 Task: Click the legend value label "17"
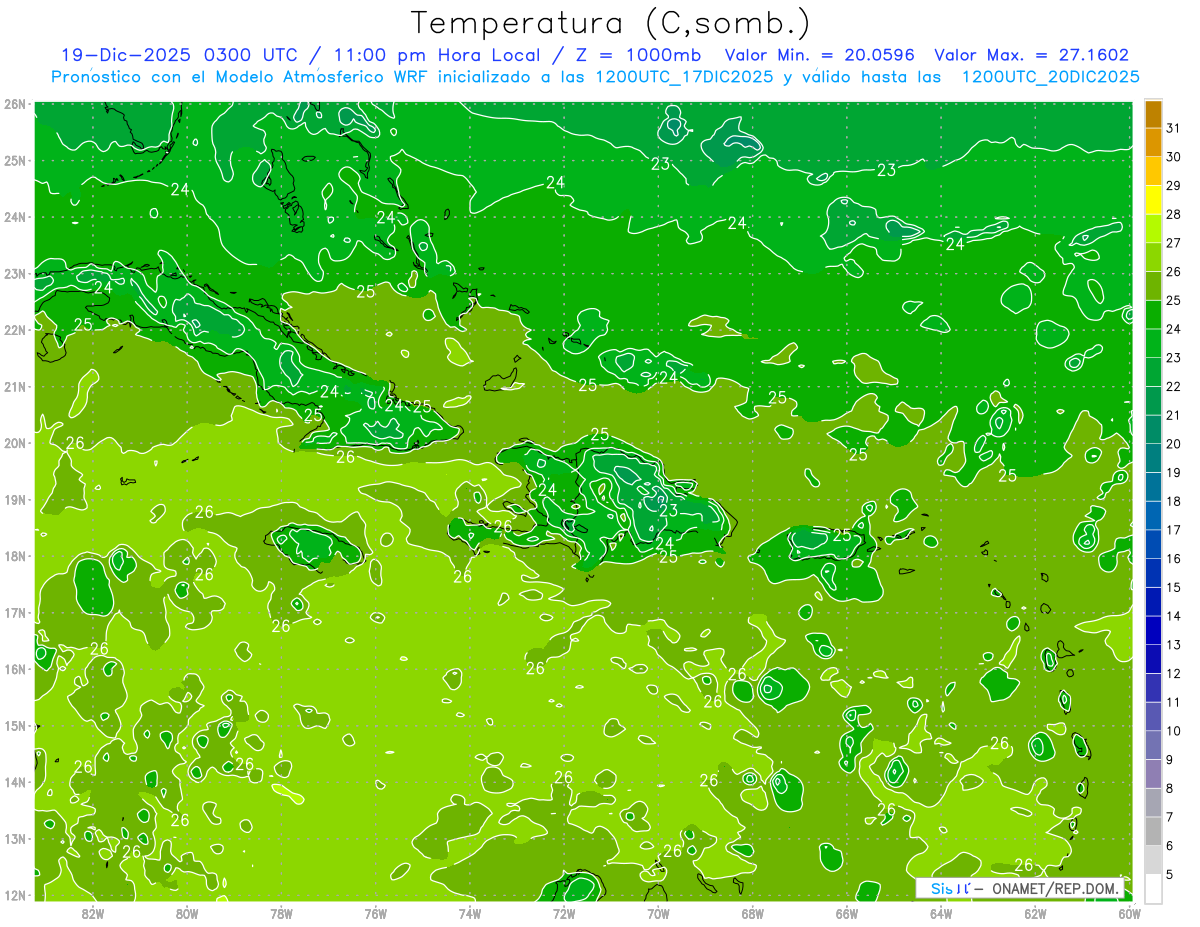click(1173, 530)
